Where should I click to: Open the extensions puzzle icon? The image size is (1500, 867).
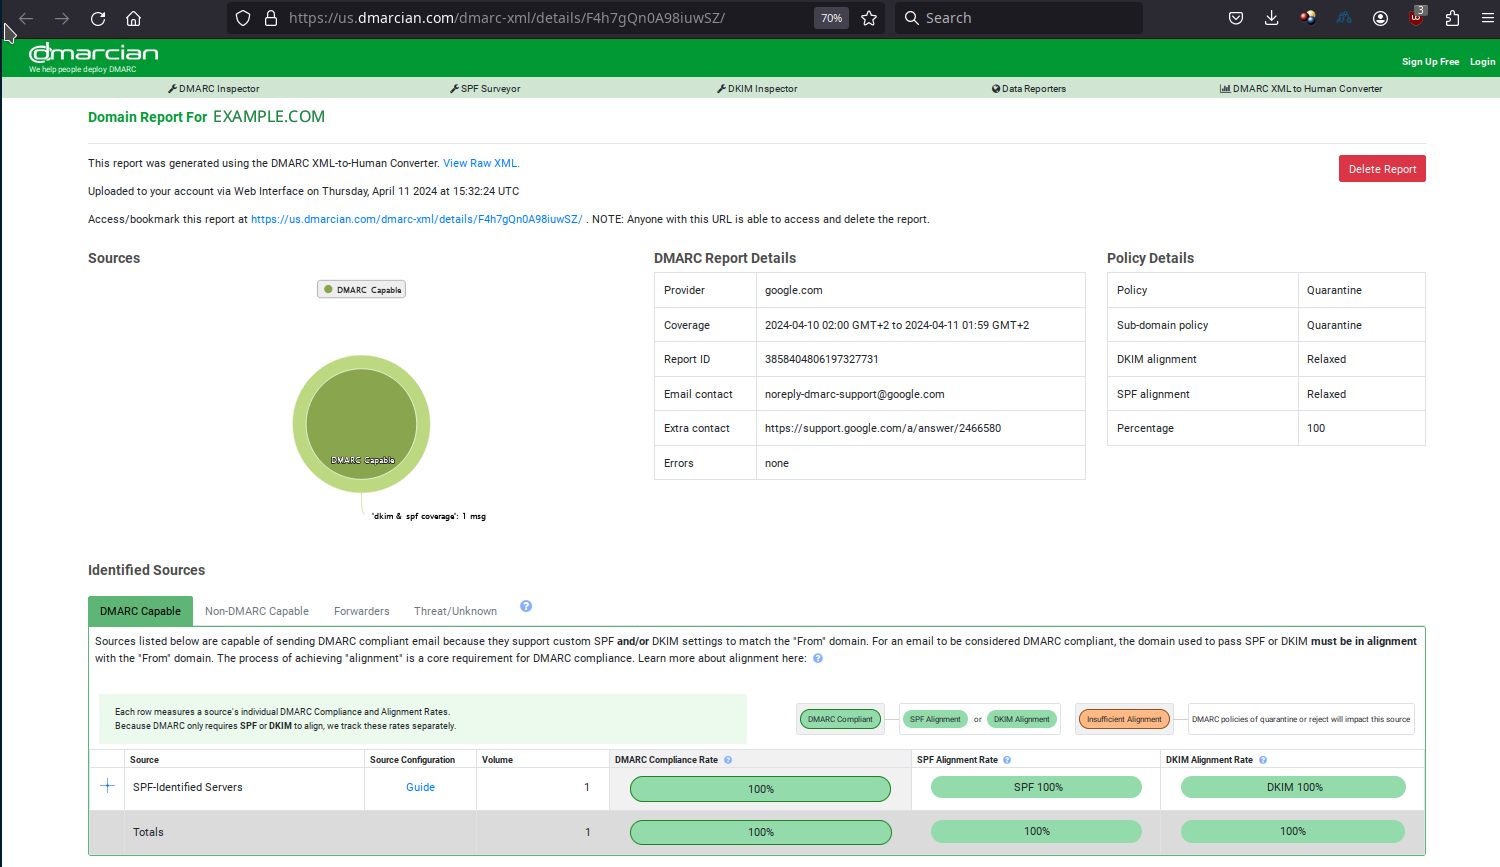click(x=1452, y=18)
